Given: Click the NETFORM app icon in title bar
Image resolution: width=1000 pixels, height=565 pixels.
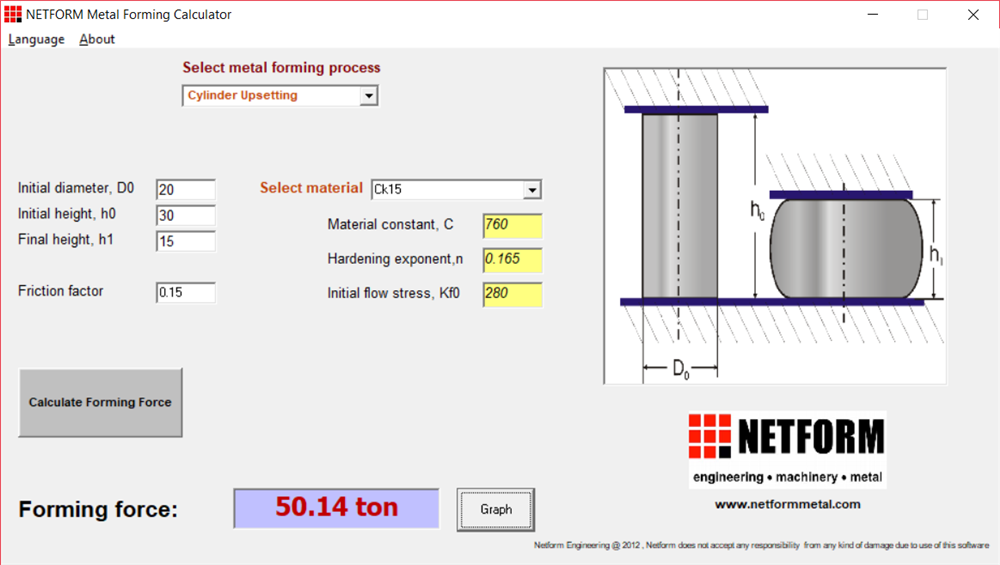Looking at the screenshot, I should 13,15.
